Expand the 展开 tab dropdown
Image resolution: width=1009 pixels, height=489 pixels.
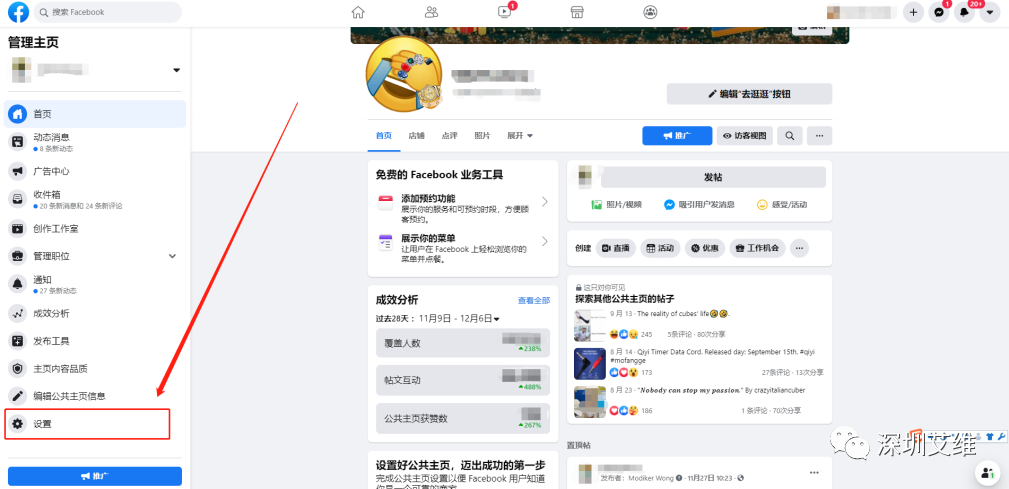520,136
